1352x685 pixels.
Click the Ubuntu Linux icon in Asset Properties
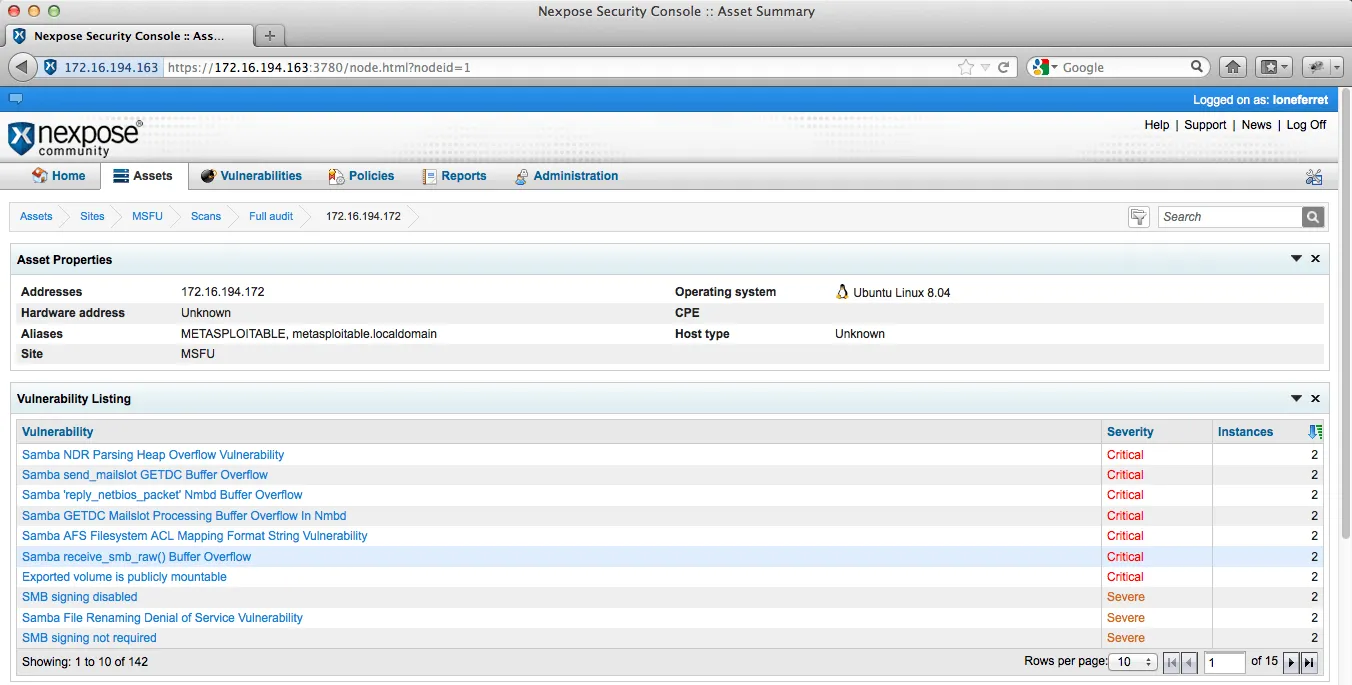[x=841, y=291]
